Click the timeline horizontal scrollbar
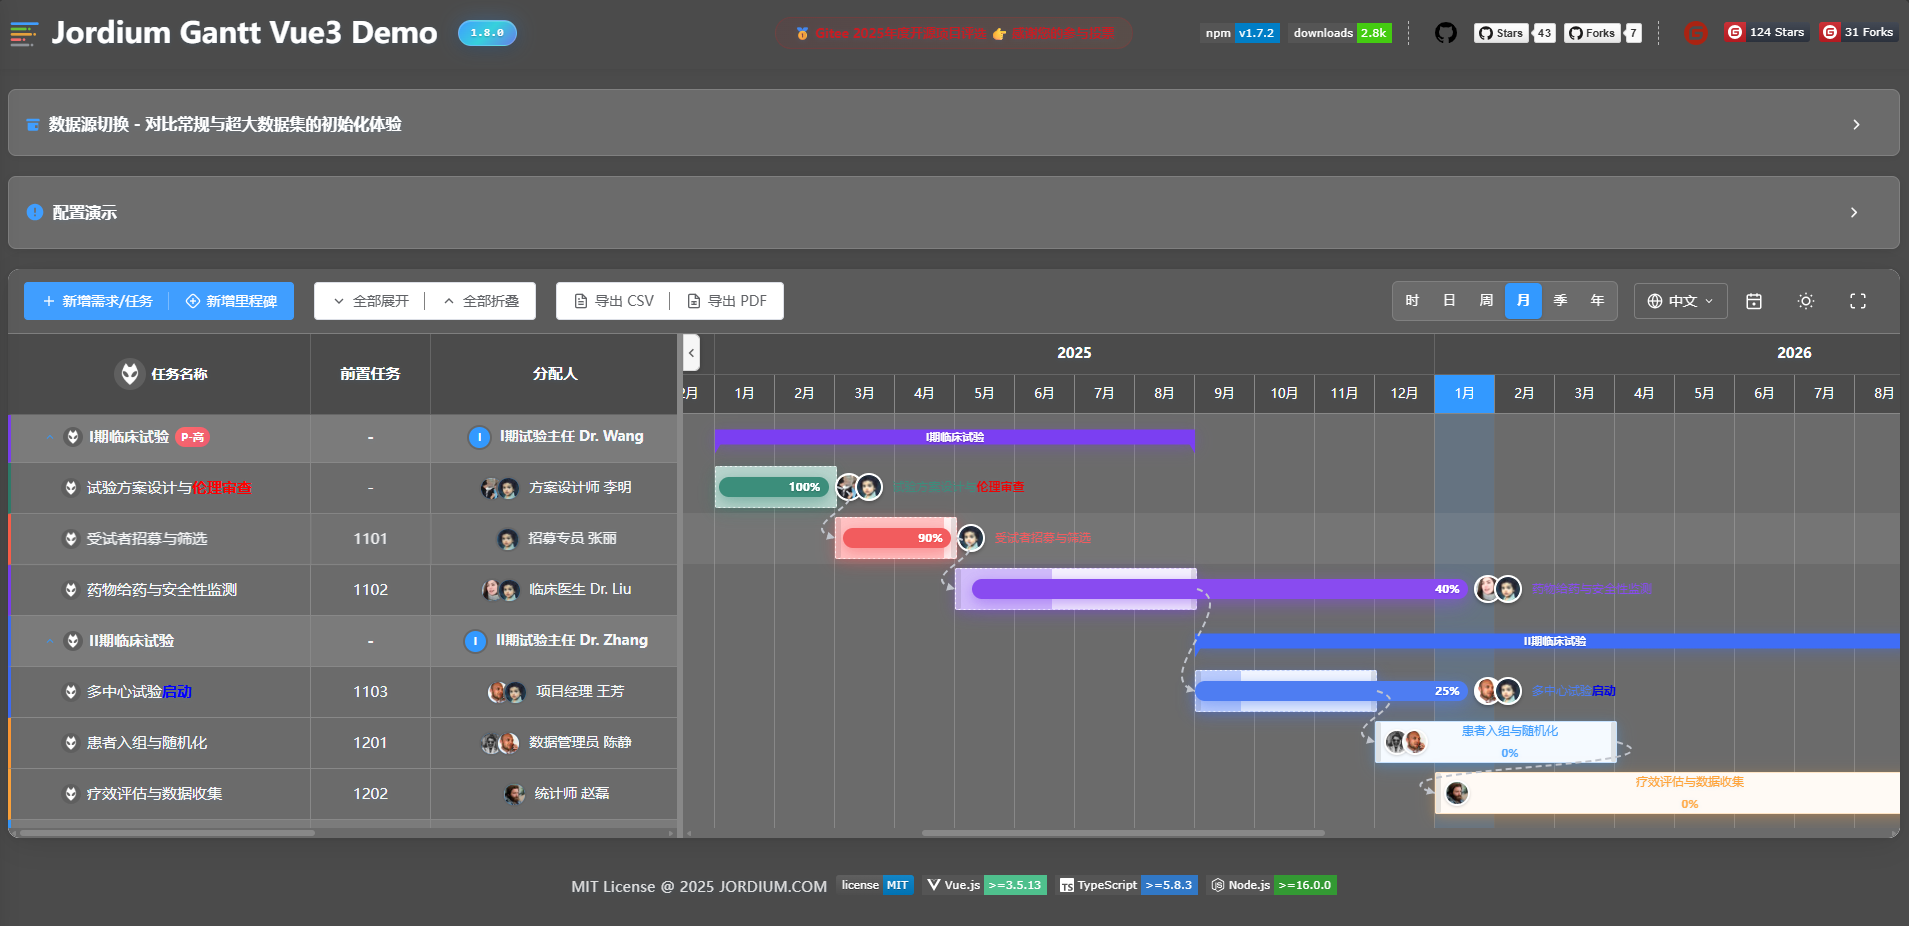The image size is (1909, 926). [1123, 832]
